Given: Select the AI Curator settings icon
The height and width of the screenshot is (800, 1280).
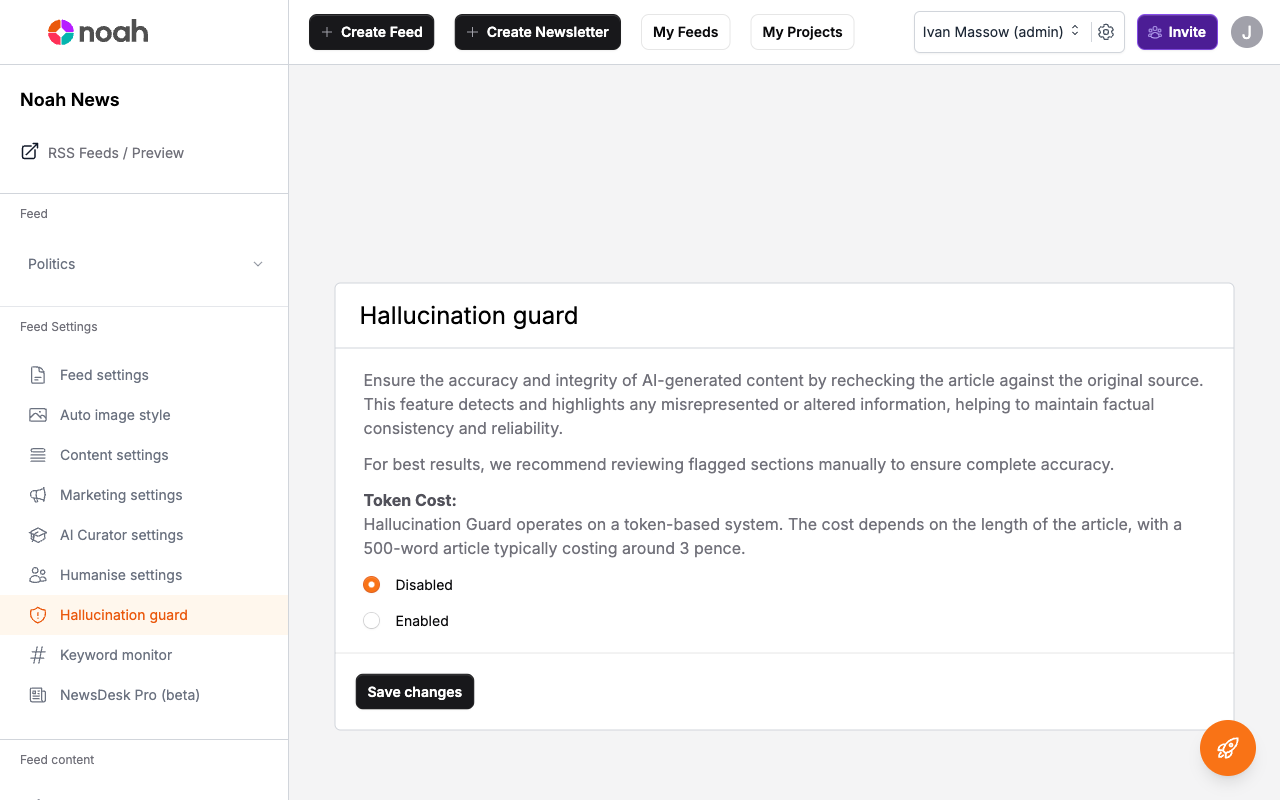Looking at the screenshot, I should [x=37, y=535].
